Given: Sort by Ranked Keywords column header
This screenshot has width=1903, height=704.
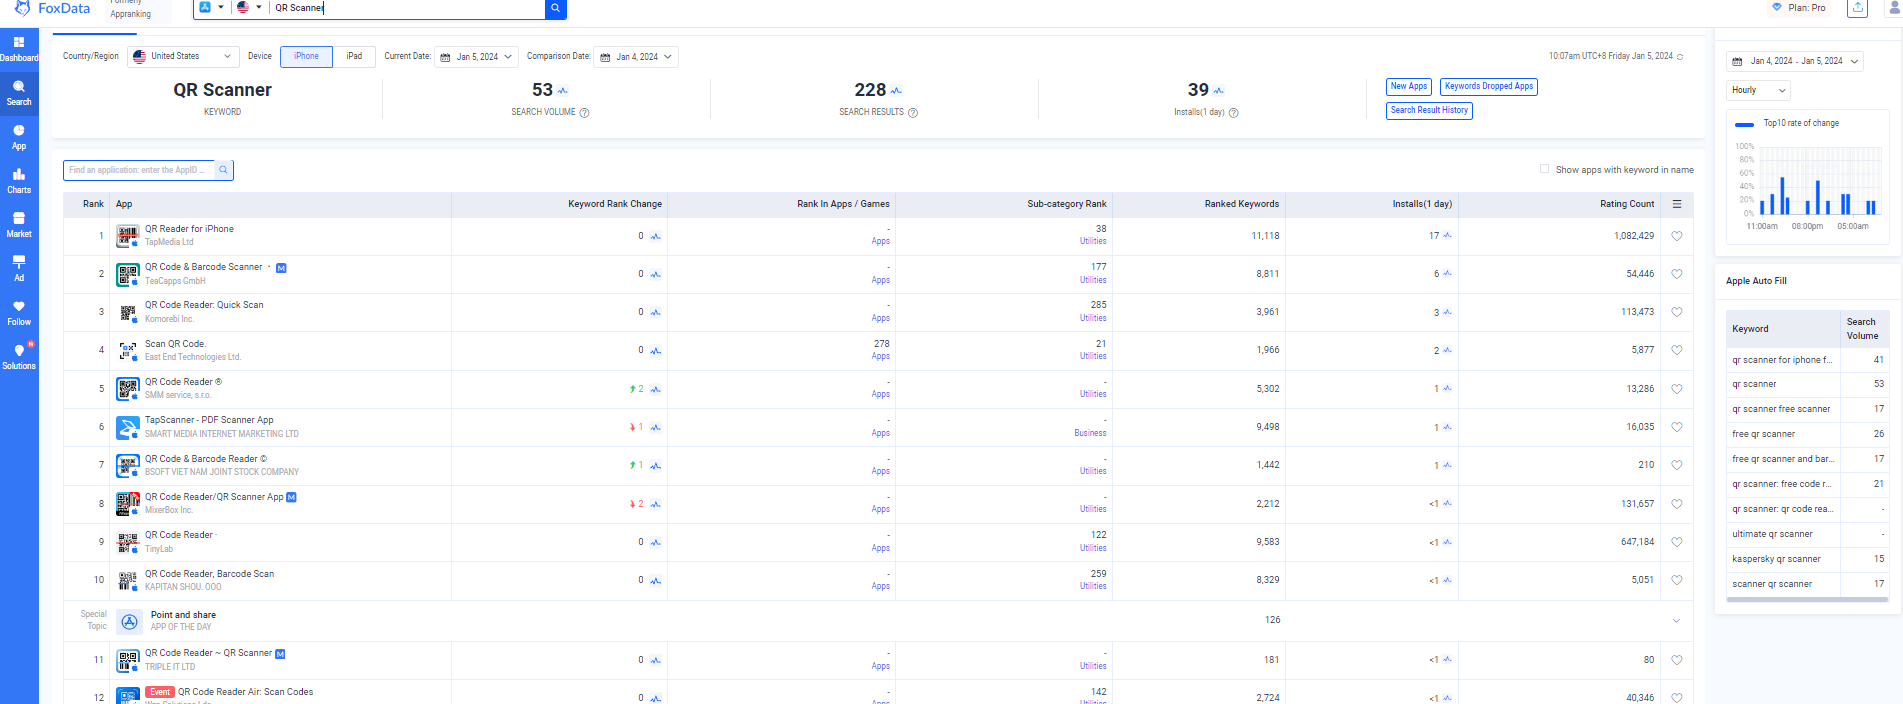Looking at the screenshot, I should point(1241,204).
